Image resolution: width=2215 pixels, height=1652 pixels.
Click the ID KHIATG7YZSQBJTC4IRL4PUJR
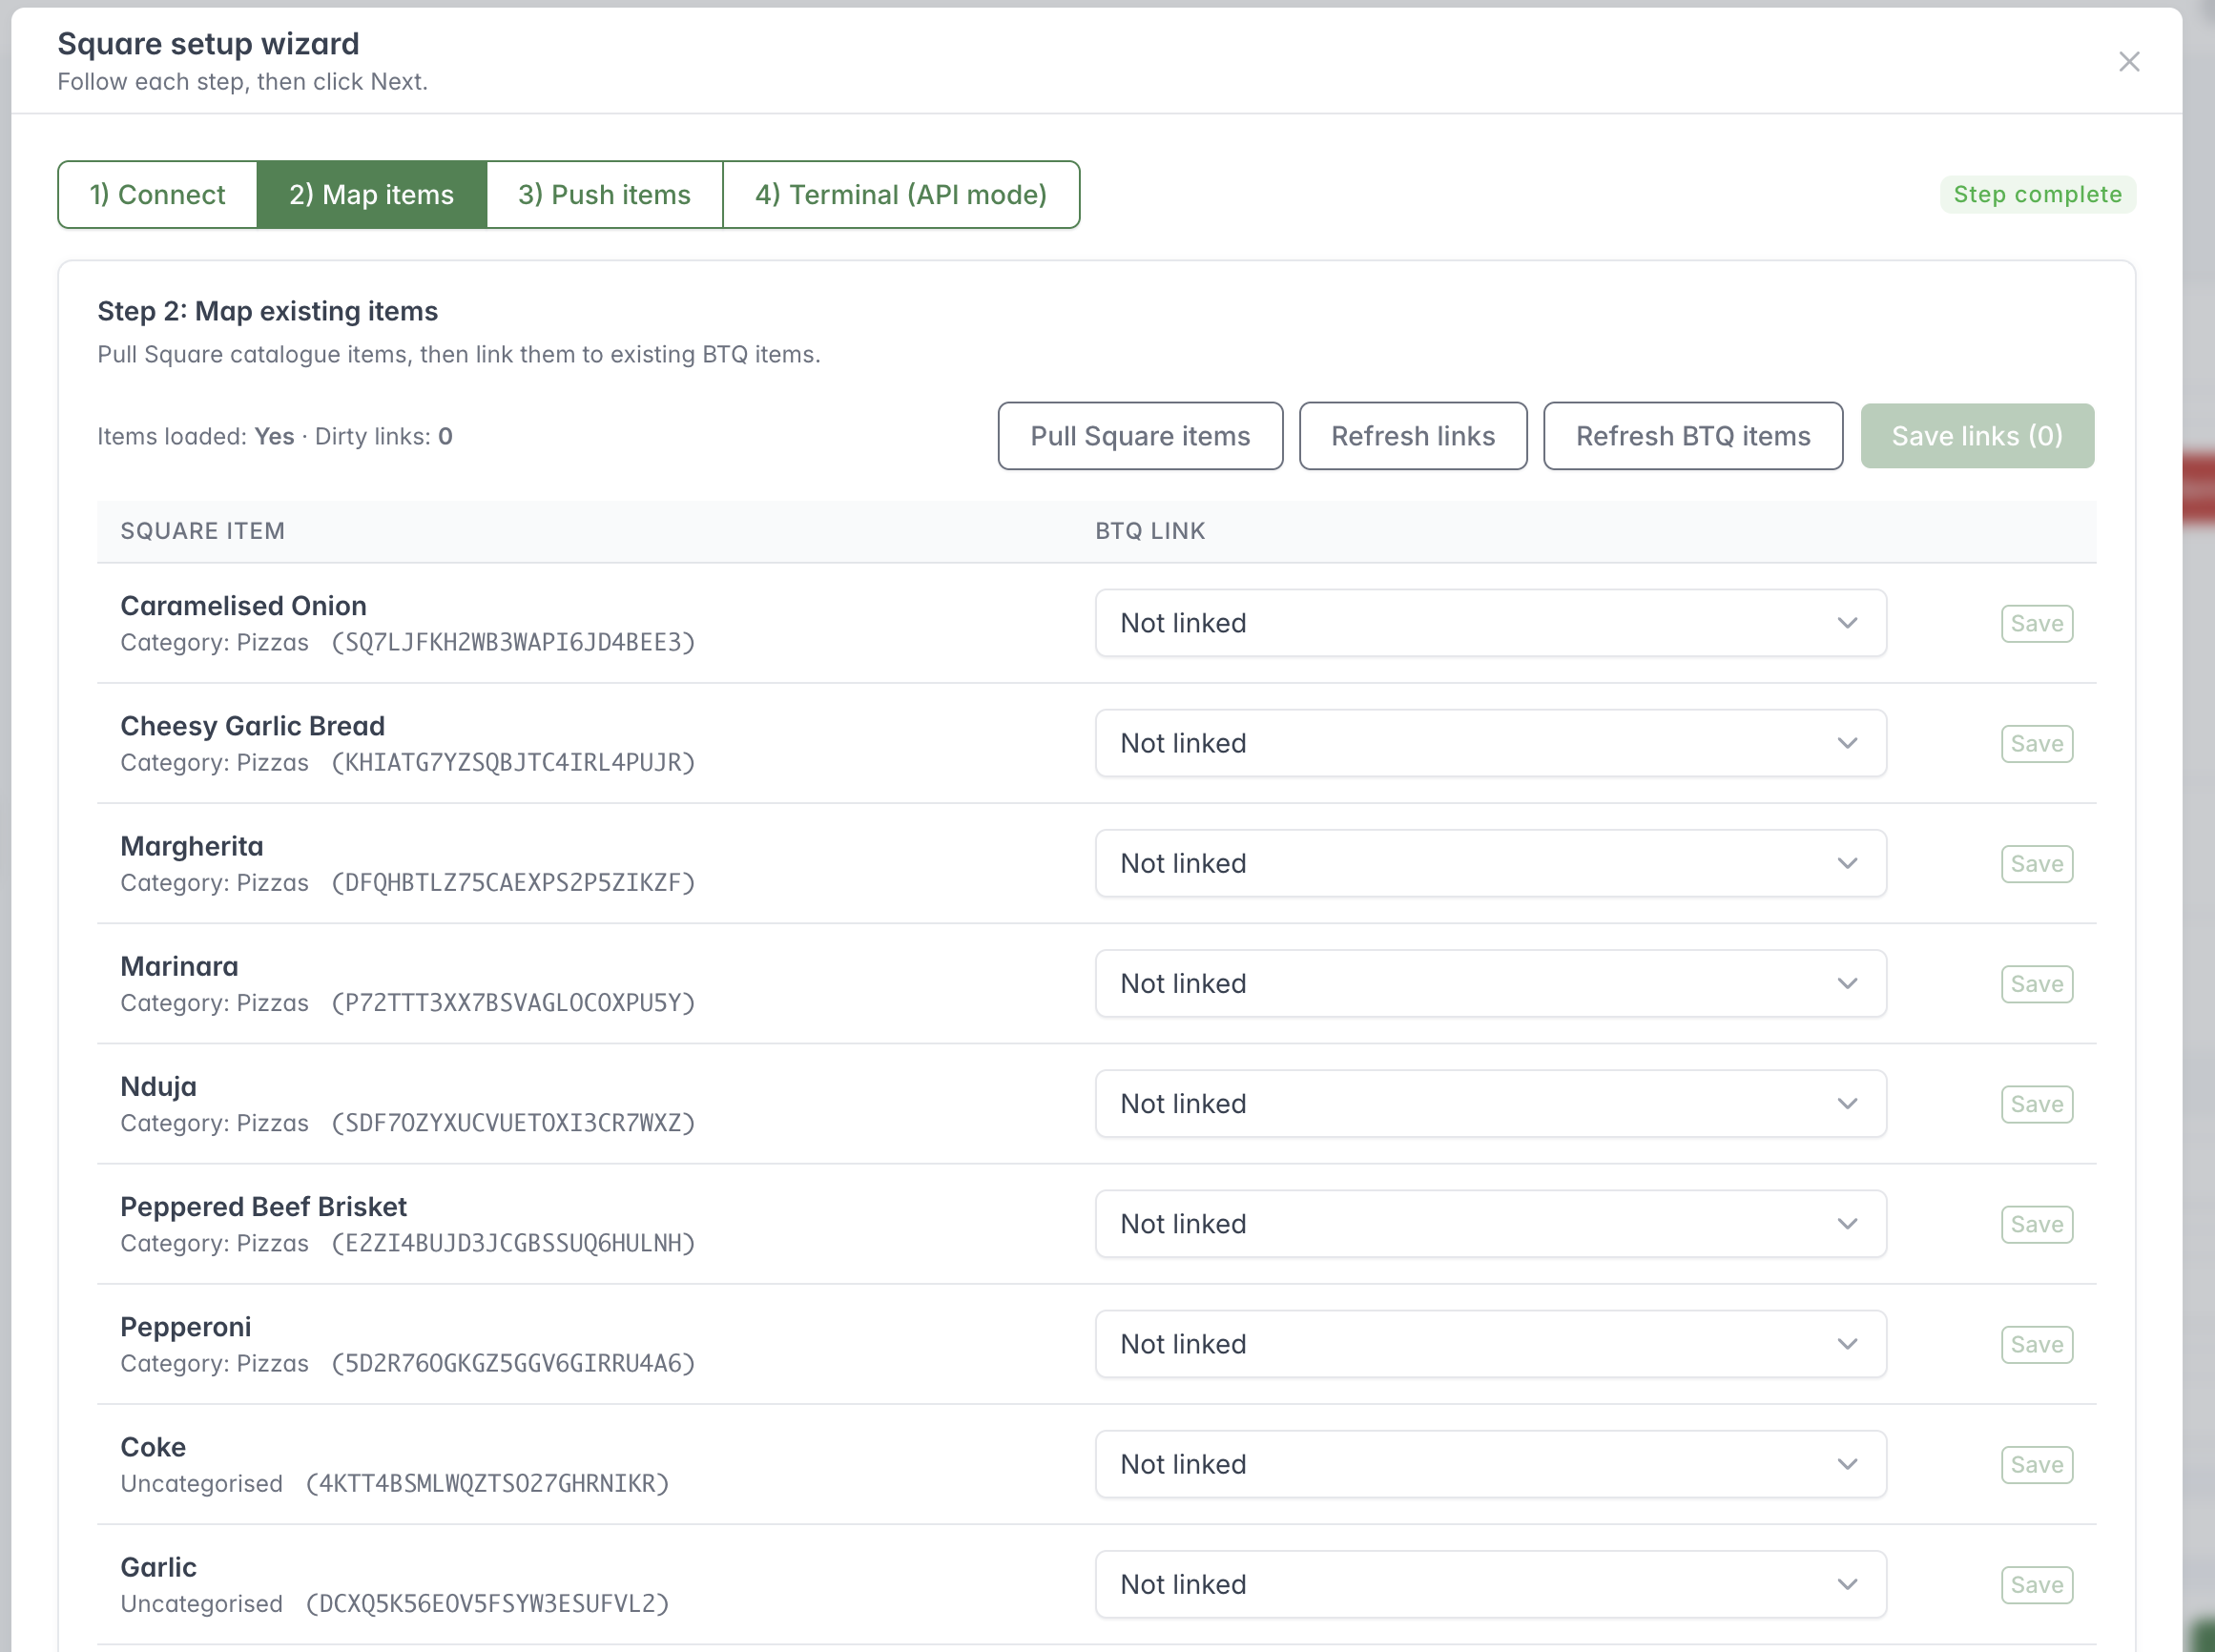click(514, 763)
